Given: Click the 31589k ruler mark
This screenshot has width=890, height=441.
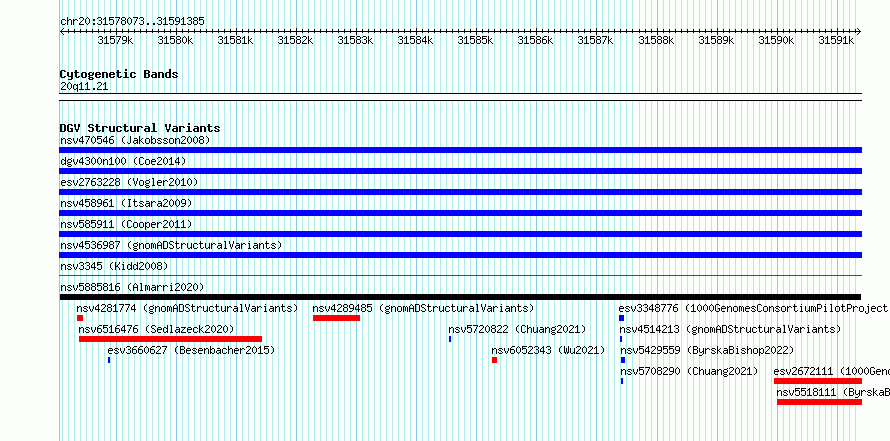Looking at the screenshot, I should click(x=716, y=40).
